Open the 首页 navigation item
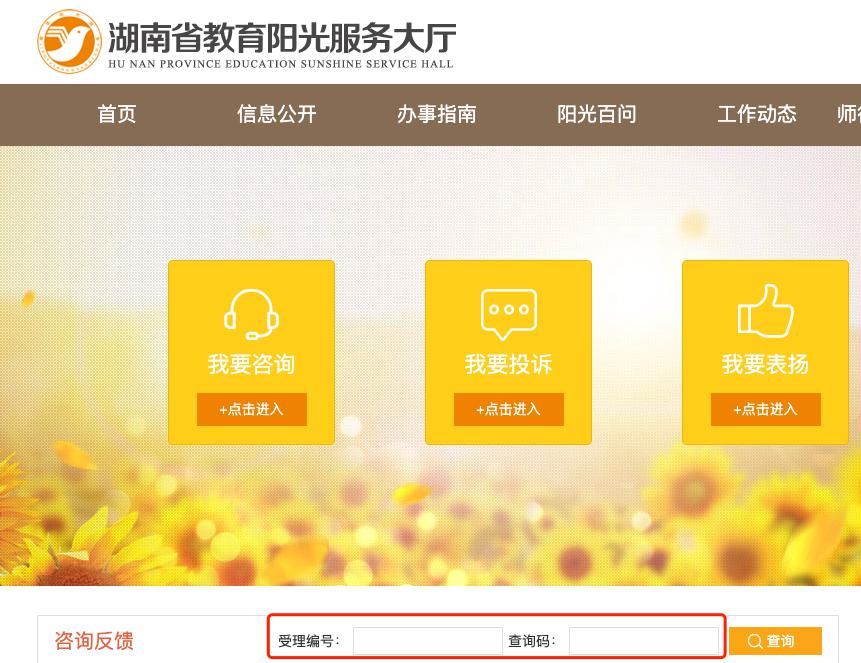The image size is (861, 663). pyautogui.click(x=116, y=114)
